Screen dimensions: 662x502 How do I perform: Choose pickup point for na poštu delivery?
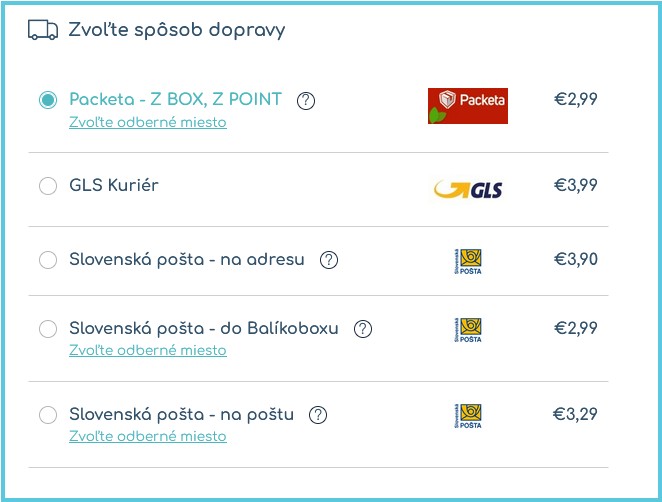click(x=148, y=437)
